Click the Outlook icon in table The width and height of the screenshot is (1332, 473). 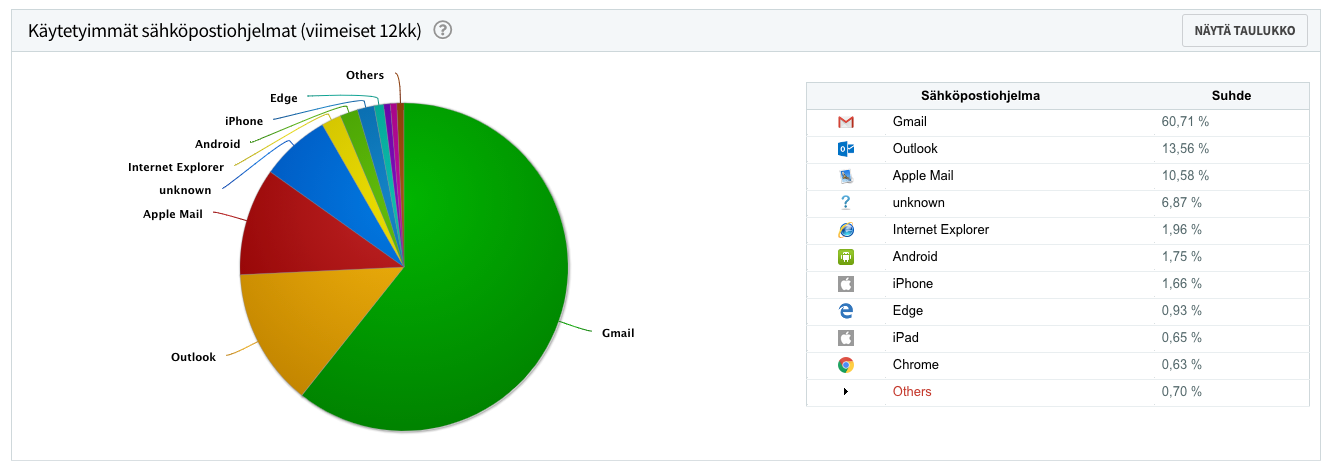point(846,149)
